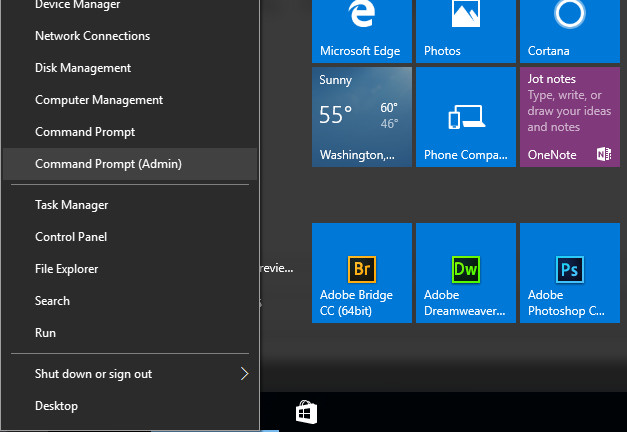Launch Adobe Bridge CC tile

(x=362, y=273)
